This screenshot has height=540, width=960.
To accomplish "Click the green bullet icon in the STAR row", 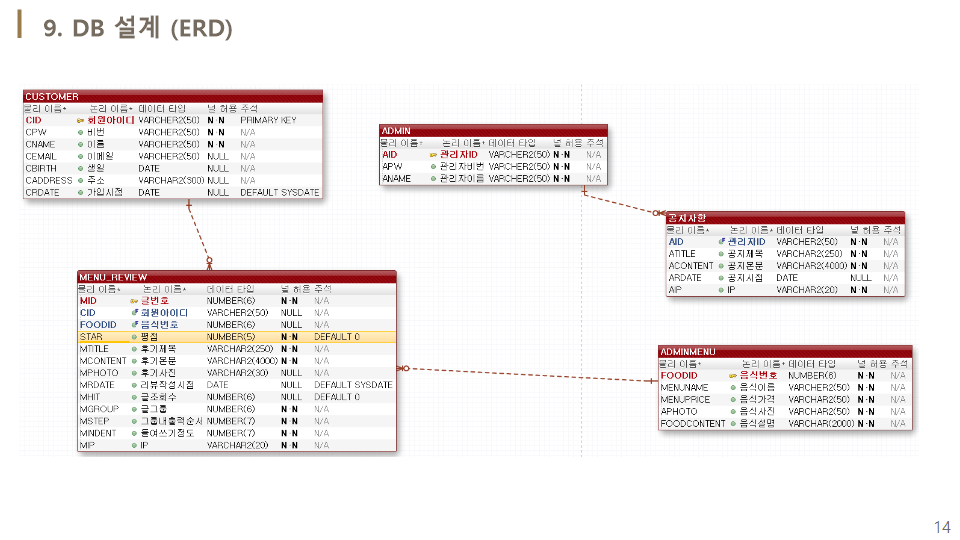I will click(x=134, y=337).
